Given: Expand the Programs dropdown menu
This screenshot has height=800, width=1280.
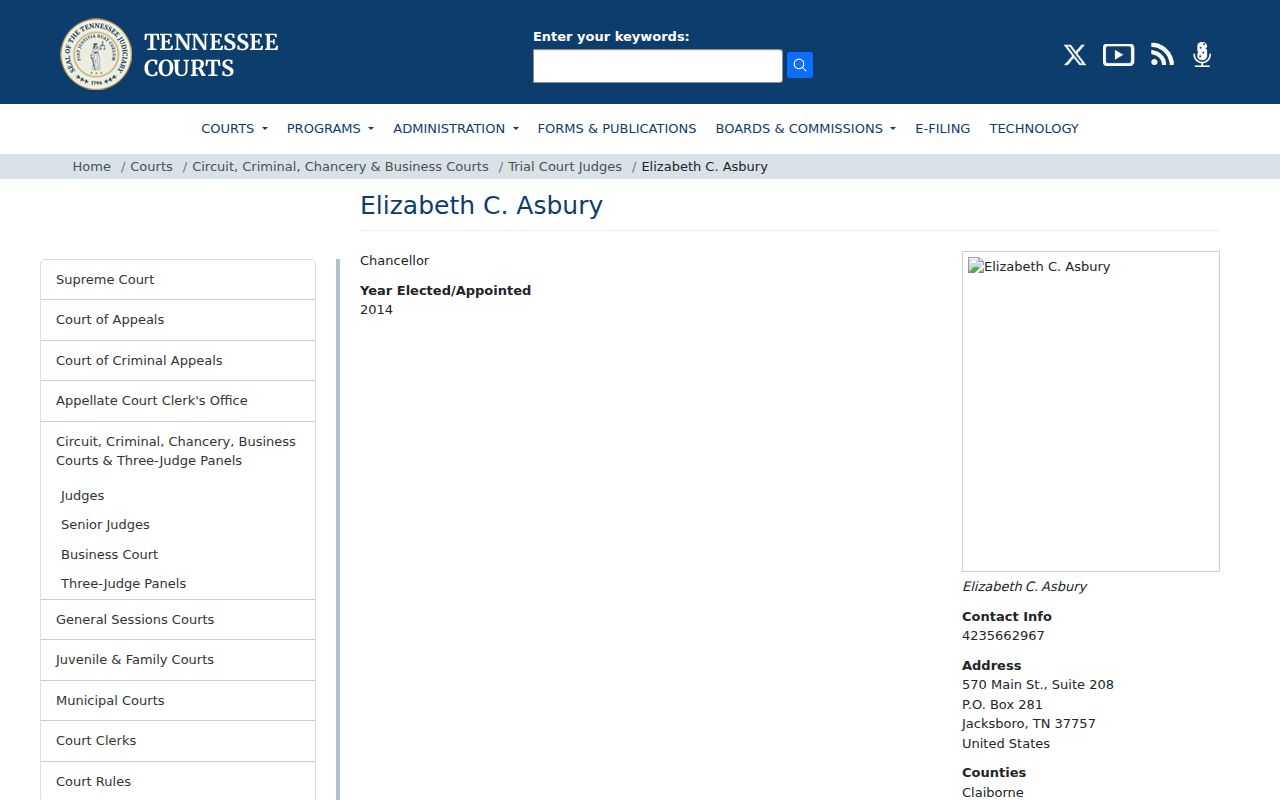Looking at the screenshot, I should point(330,128).
